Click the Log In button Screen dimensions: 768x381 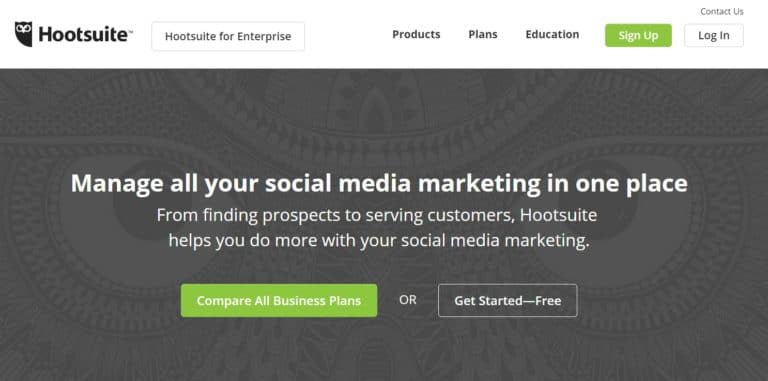[714, 35]
